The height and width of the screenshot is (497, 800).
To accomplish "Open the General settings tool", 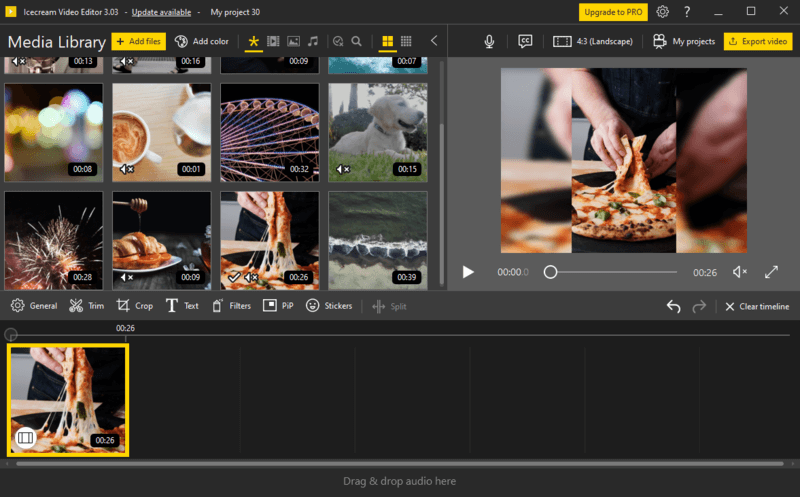I will click(34, 306).
